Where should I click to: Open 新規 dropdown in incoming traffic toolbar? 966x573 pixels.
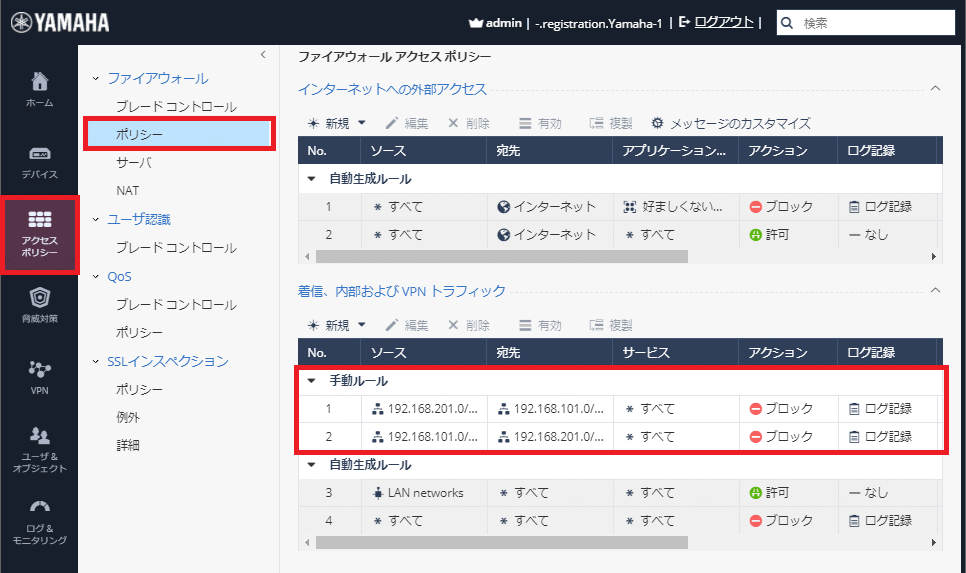tap(360, 325)
